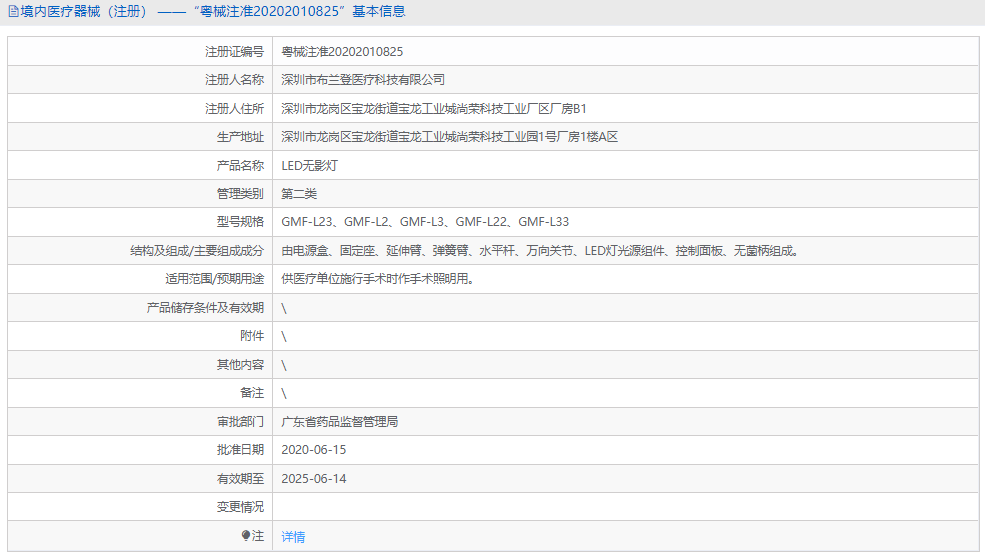Screen dimensions: 985x556
Task: Click the 变更情况 label
Action: [x=241, y=507]
